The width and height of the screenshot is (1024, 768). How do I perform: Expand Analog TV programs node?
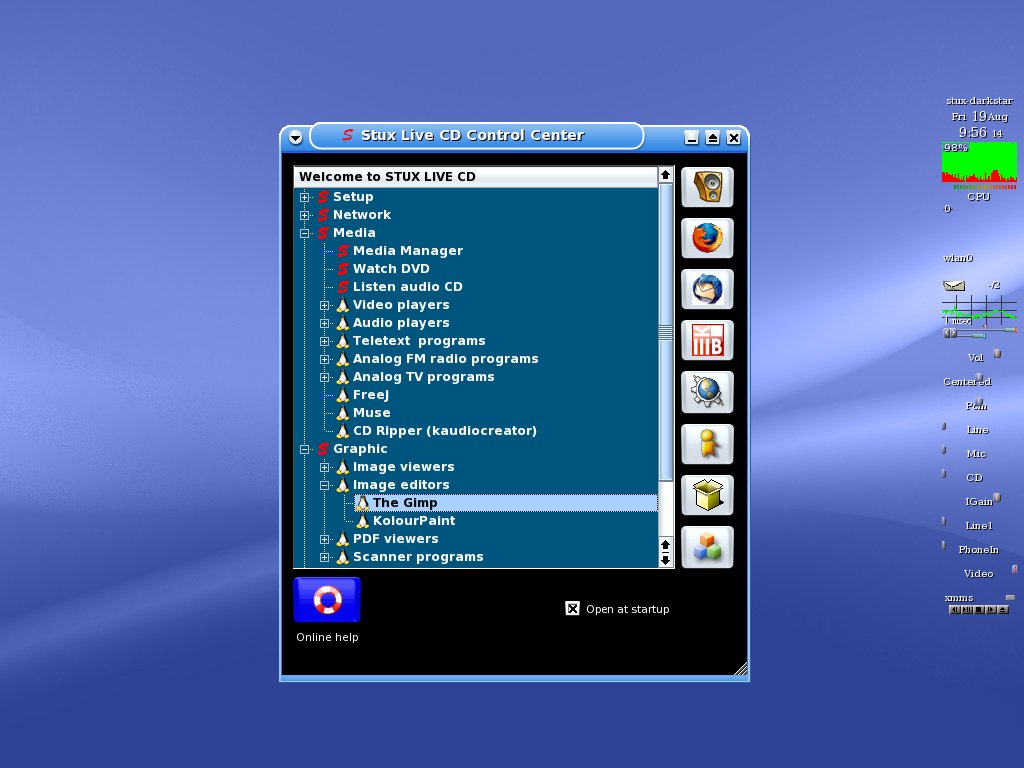tap(325, 377)
